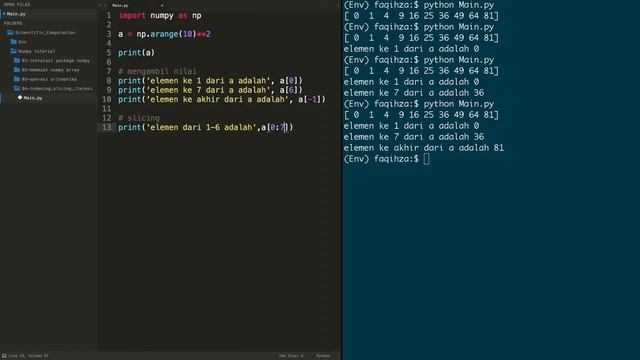Select Main.py file in the folder tree

click(33, 98)
